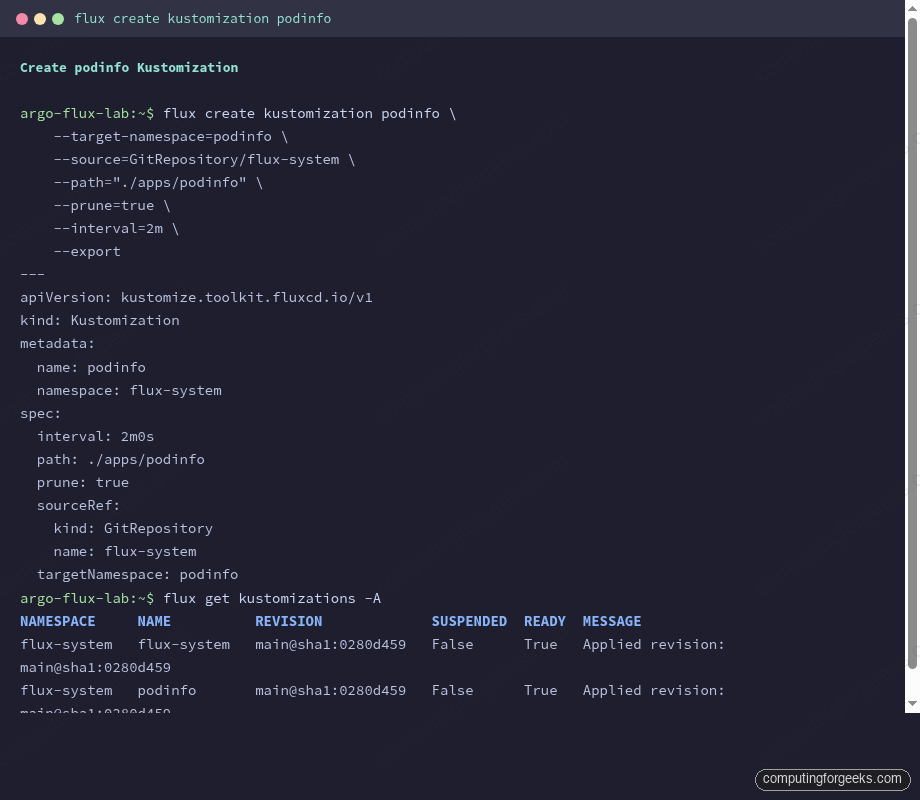Click the 'prune: true' line

(x=83, y=482)
